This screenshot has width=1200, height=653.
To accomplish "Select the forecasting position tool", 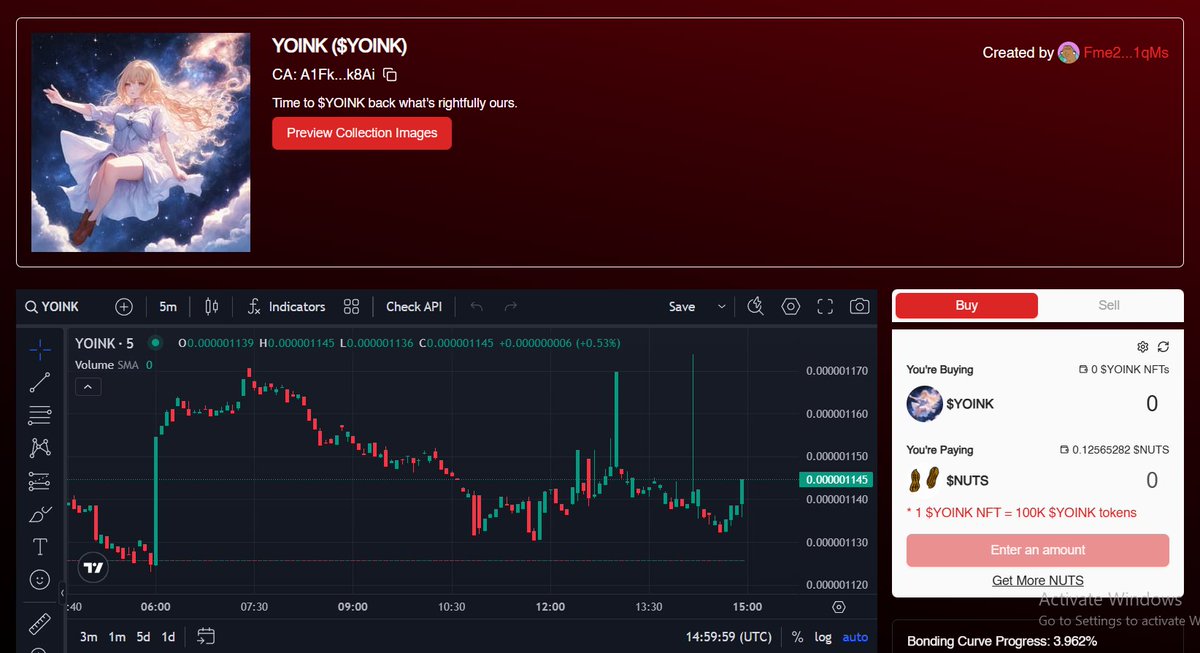I will [x=40, y=481].
